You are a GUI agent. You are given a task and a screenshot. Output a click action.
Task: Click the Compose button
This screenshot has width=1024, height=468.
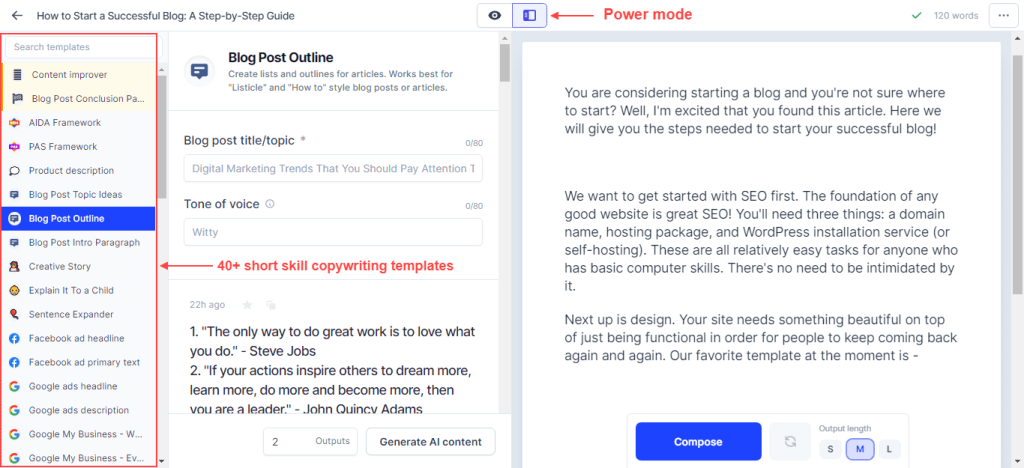pyautogui.click(x=698, y=441)
